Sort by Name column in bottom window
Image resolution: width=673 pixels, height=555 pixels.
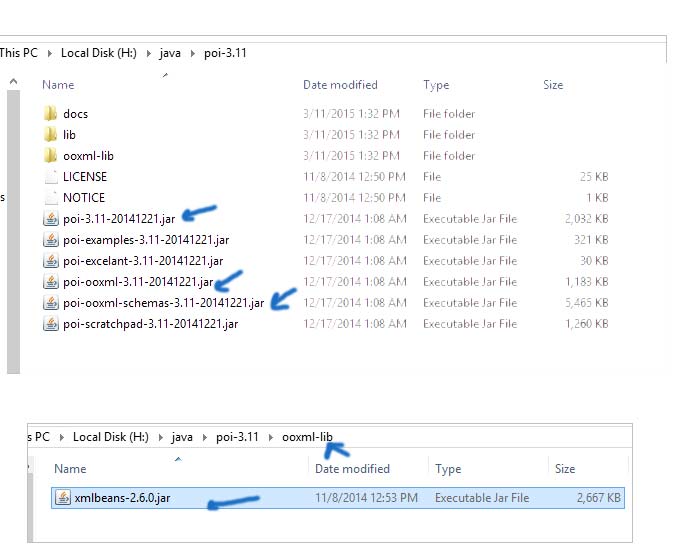pos(70,469)
